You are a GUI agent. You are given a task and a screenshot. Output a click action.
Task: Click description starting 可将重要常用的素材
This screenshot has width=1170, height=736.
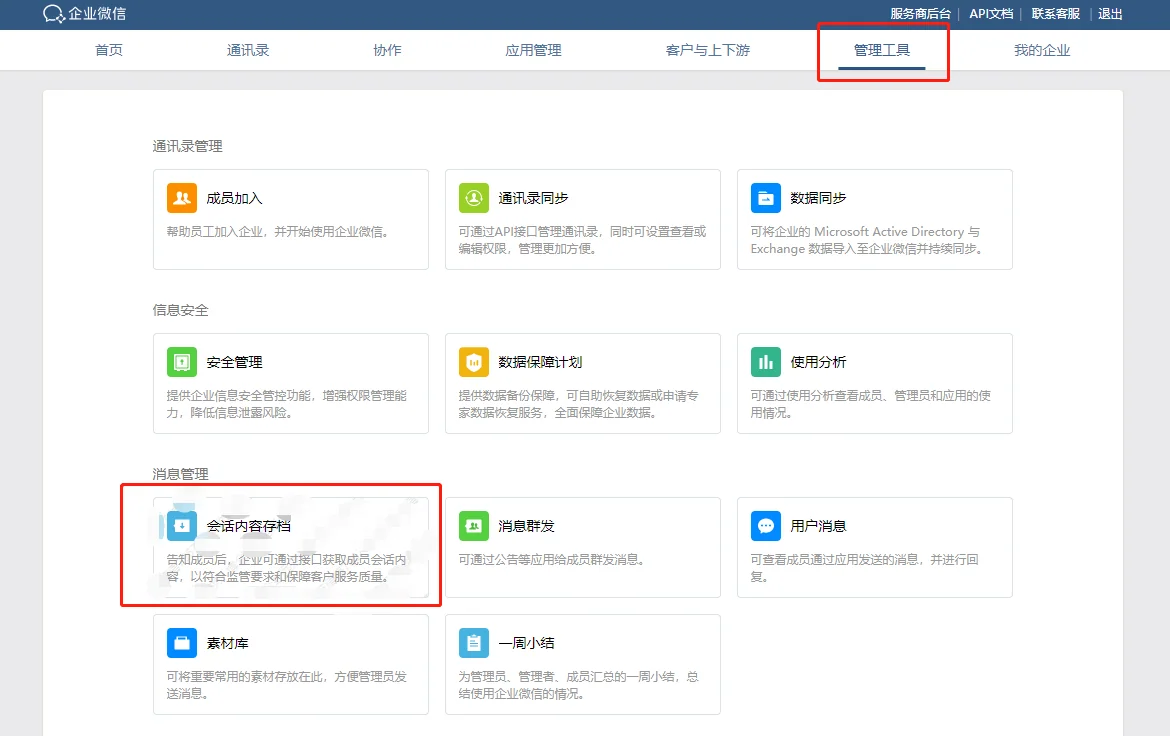[x=287, y=684]
